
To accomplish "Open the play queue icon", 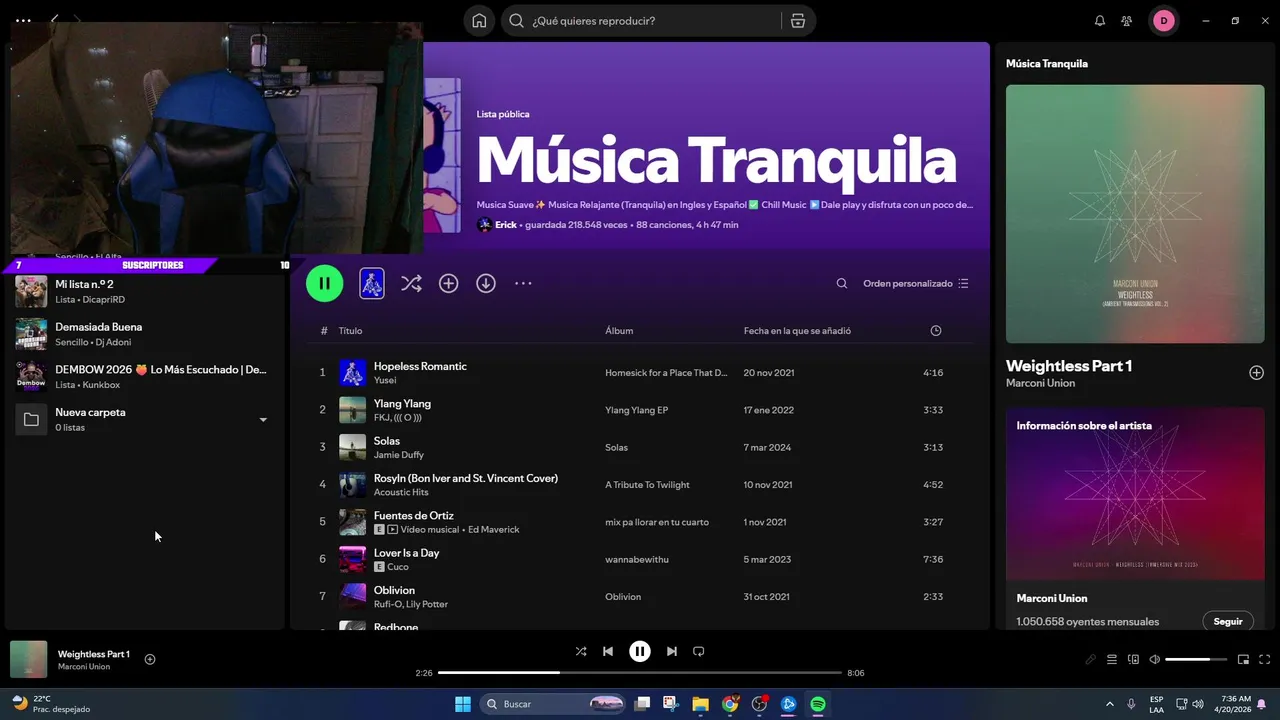I will pos(1111,659).
